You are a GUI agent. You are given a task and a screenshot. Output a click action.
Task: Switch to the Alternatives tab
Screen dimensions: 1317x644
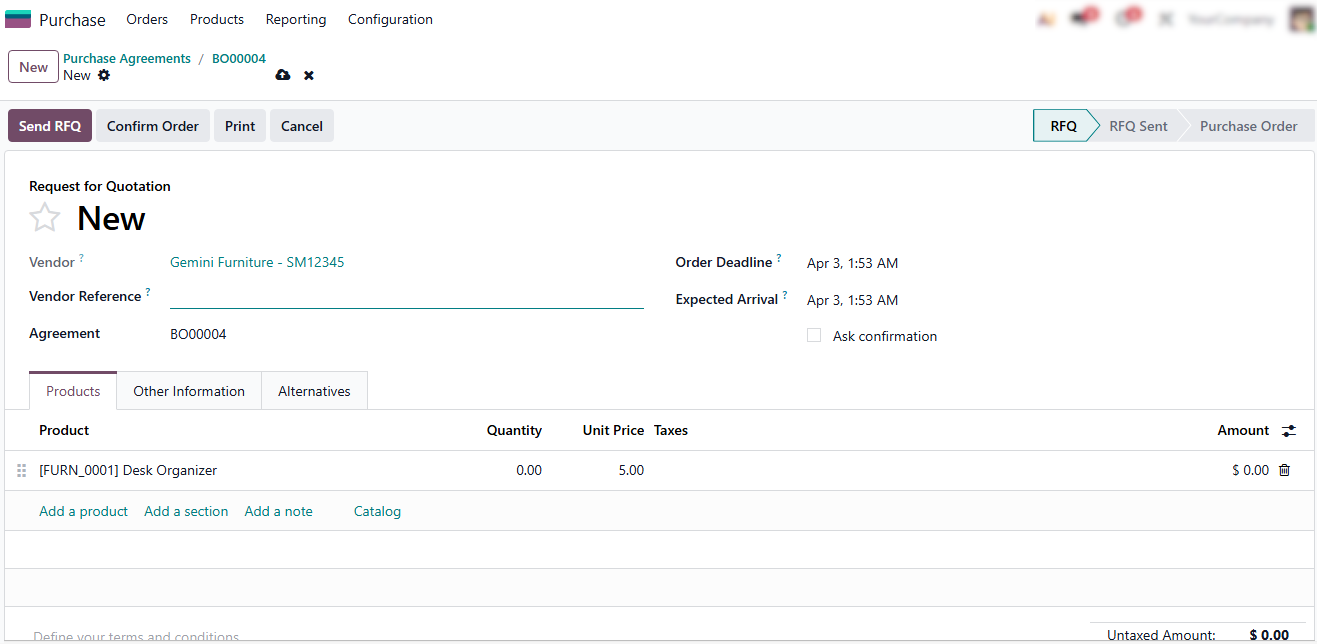pos(314,391)
